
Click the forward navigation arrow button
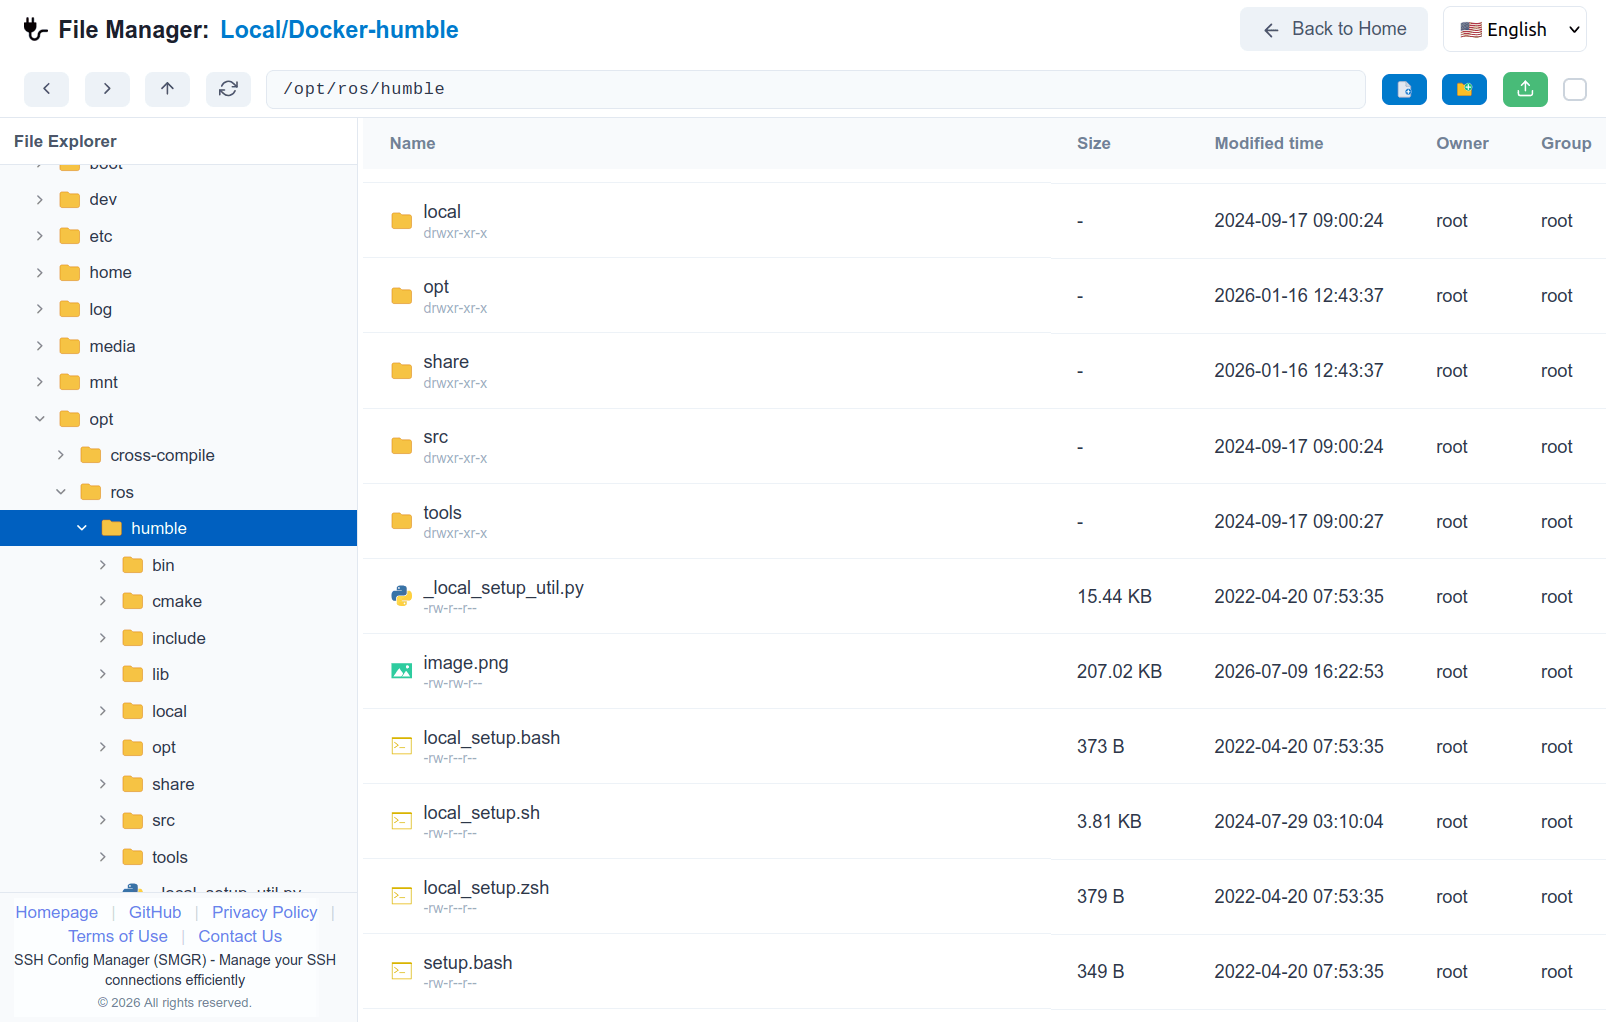[107, 89]
